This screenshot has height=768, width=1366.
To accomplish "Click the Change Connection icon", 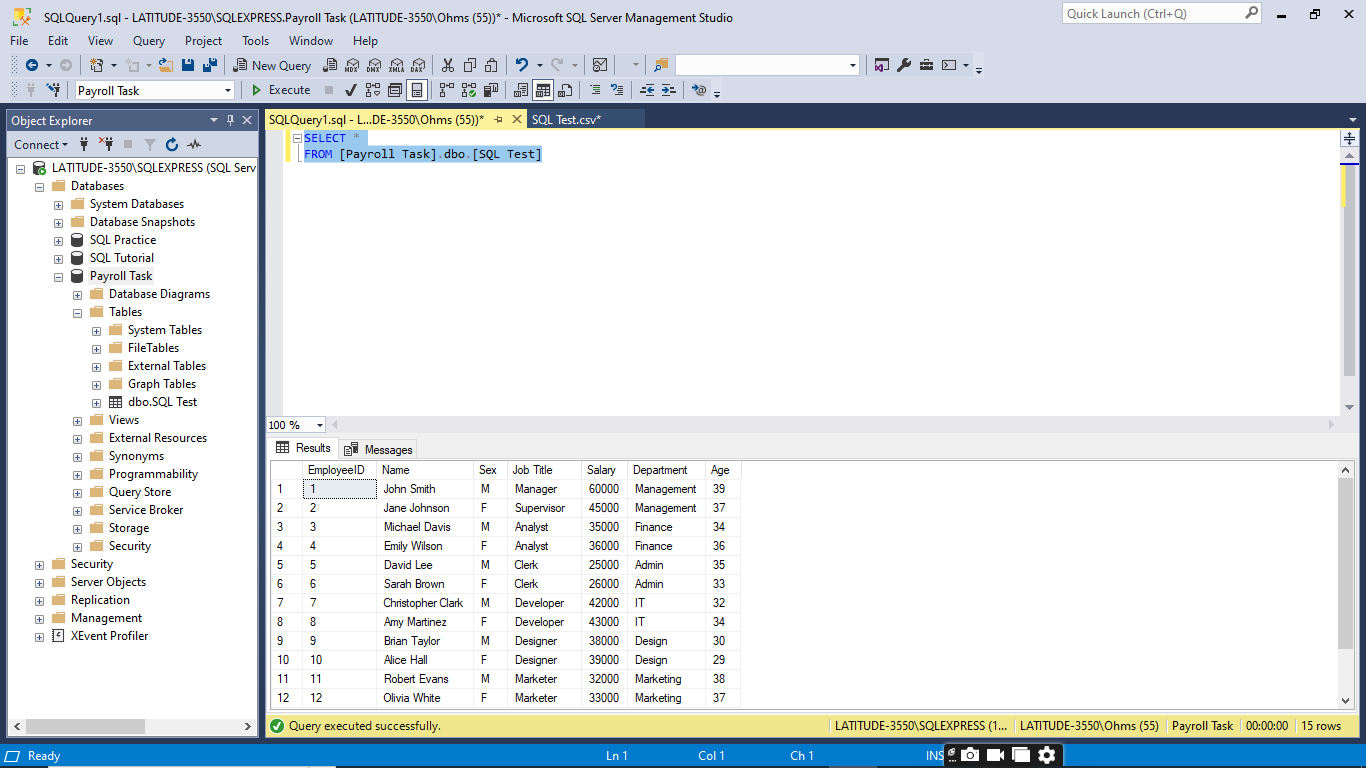I will (x=53, y=90).
